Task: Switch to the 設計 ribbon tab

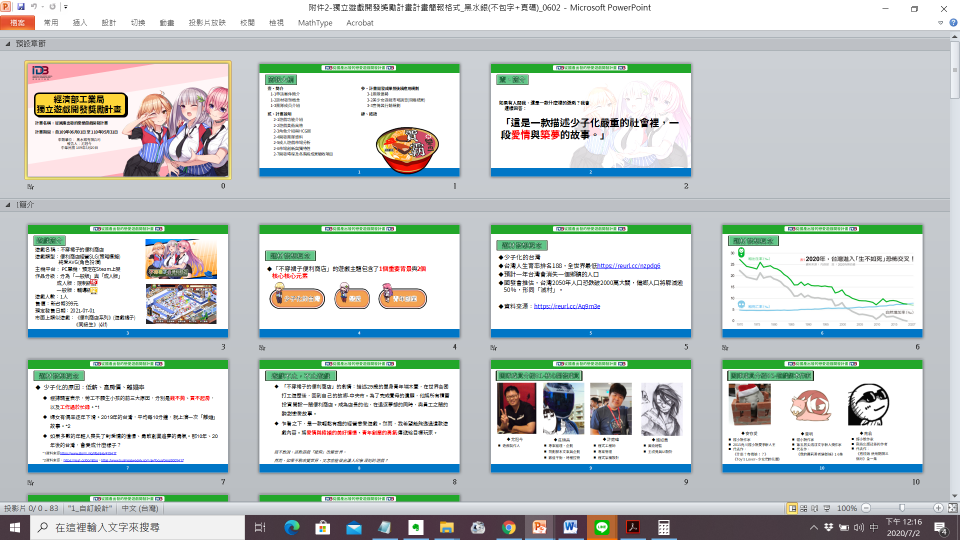Action: click(109, 23)
